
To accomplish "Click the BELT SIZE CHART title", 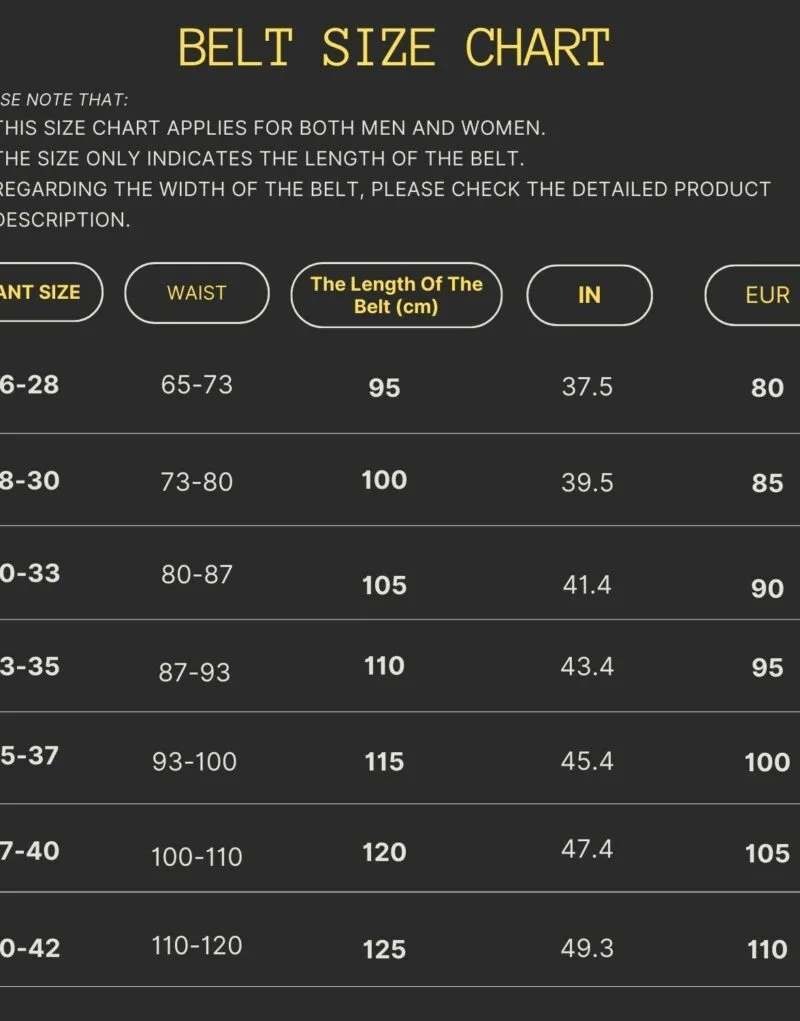I will click(394, 48).
